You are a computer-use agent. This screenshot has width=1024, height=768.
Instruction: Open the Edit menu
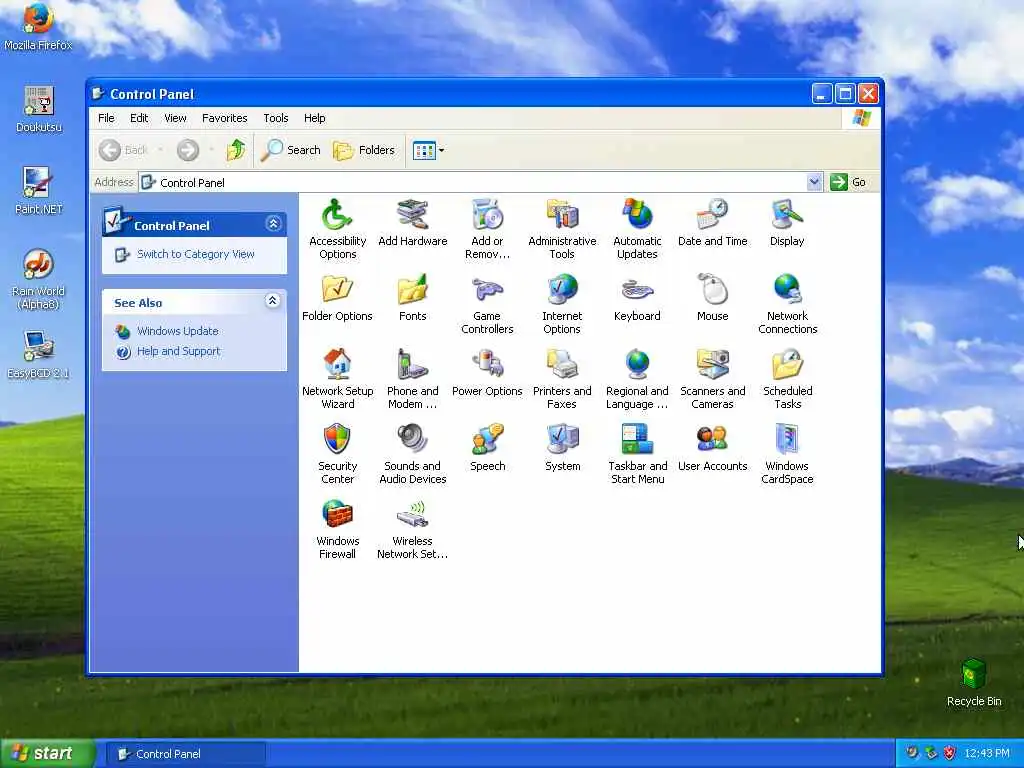[138, 118]
